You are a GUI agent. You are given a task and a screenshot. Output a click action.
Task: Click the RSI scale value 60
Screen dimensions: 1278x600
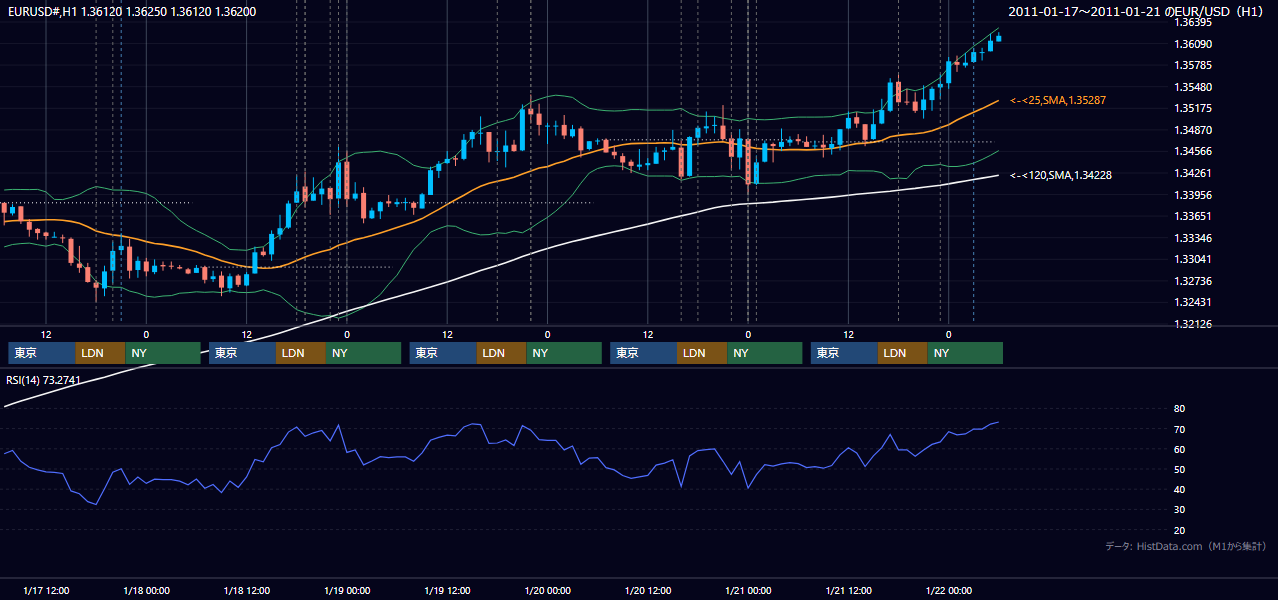pyautogui.click(x=1179, y=449)
